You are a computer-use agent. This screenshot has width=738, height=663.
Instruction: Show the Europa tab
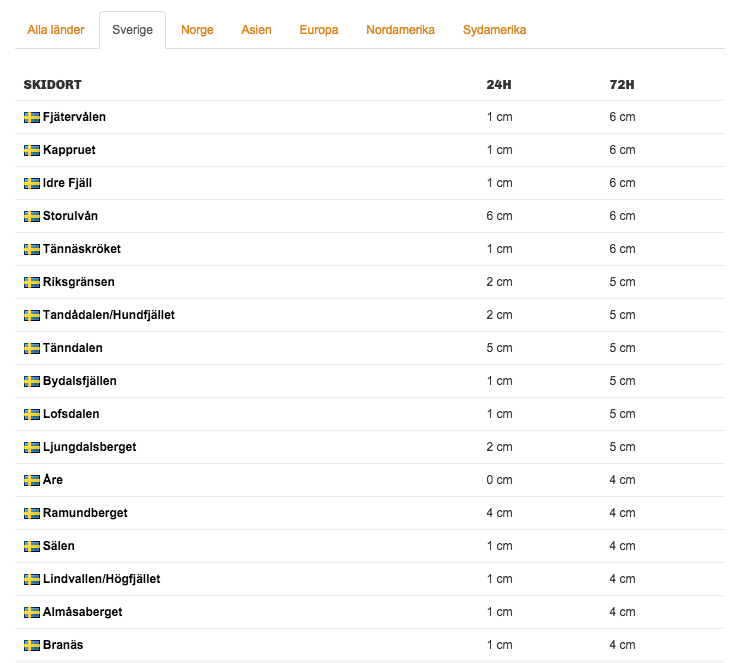[x=319, y=30]
